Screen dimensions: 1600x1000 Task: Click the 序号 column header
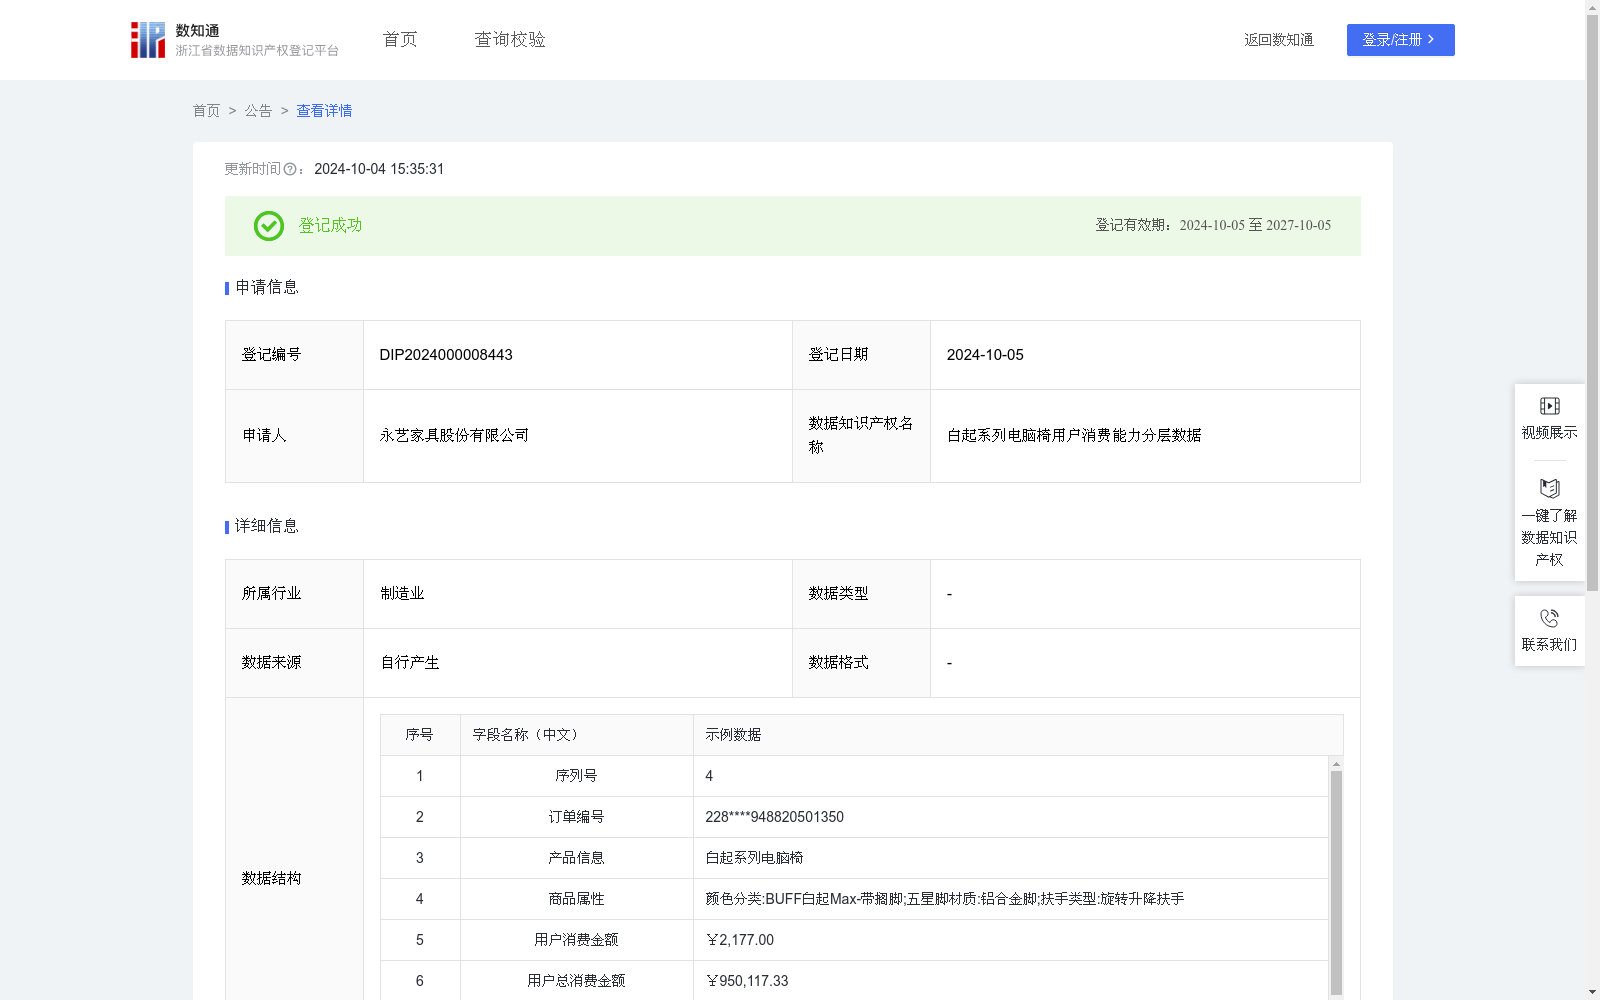[420, 735]
